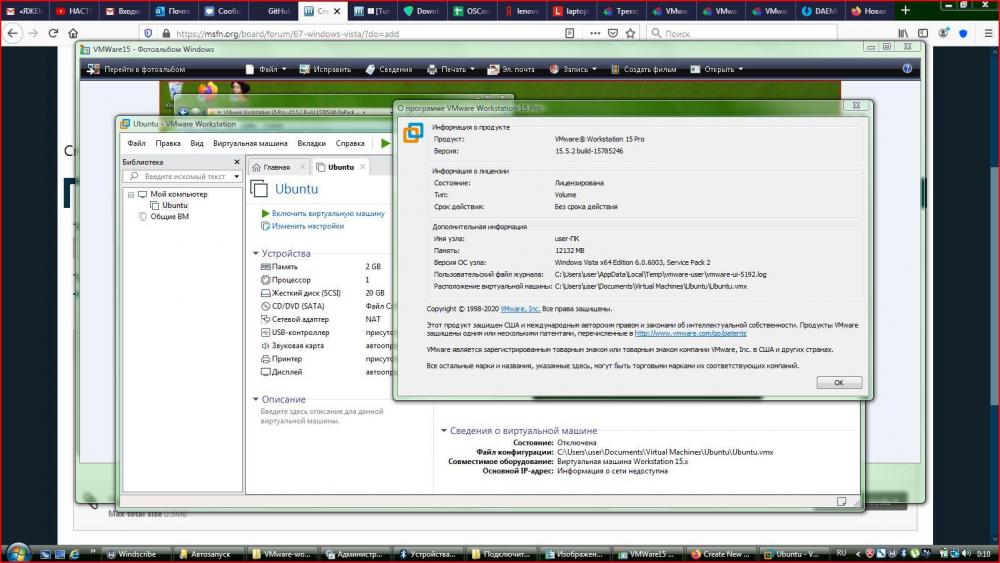Show Firefox sidebars
Screen dimensions: 1000x563
[923, 33]
